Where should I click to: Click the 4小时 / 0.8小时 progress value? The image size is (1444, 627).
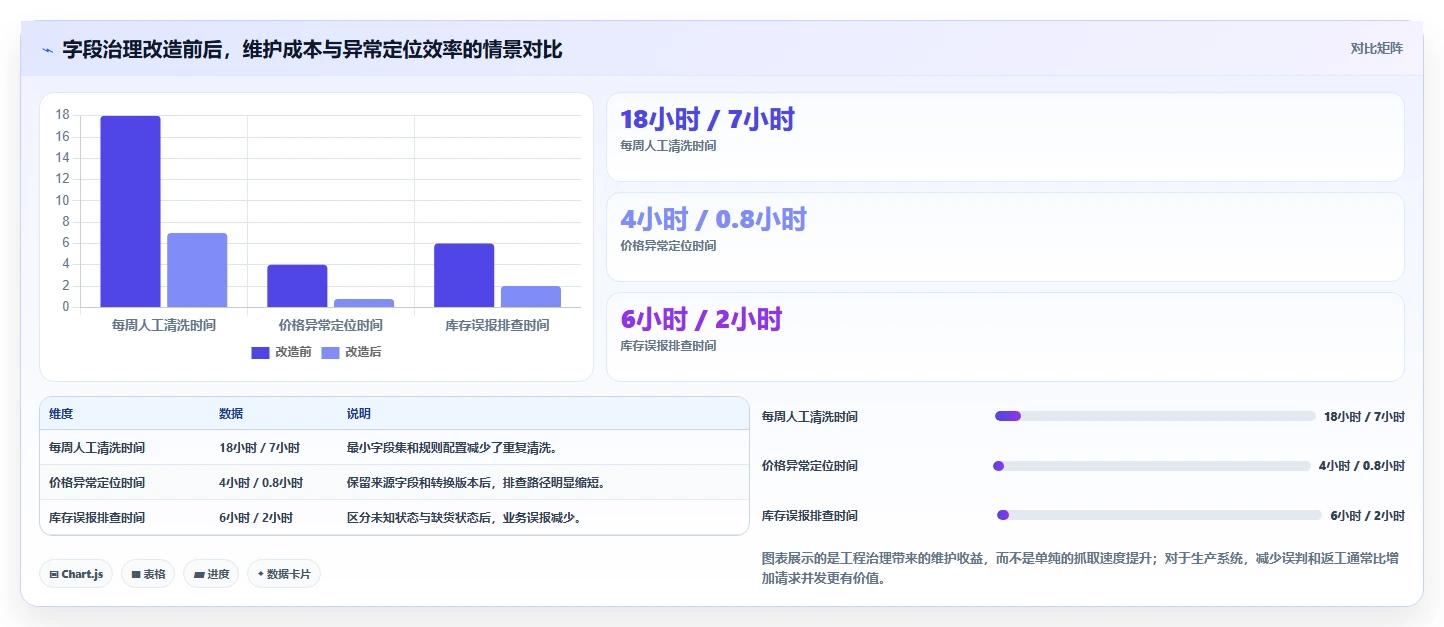click(x=1362, y=466)
